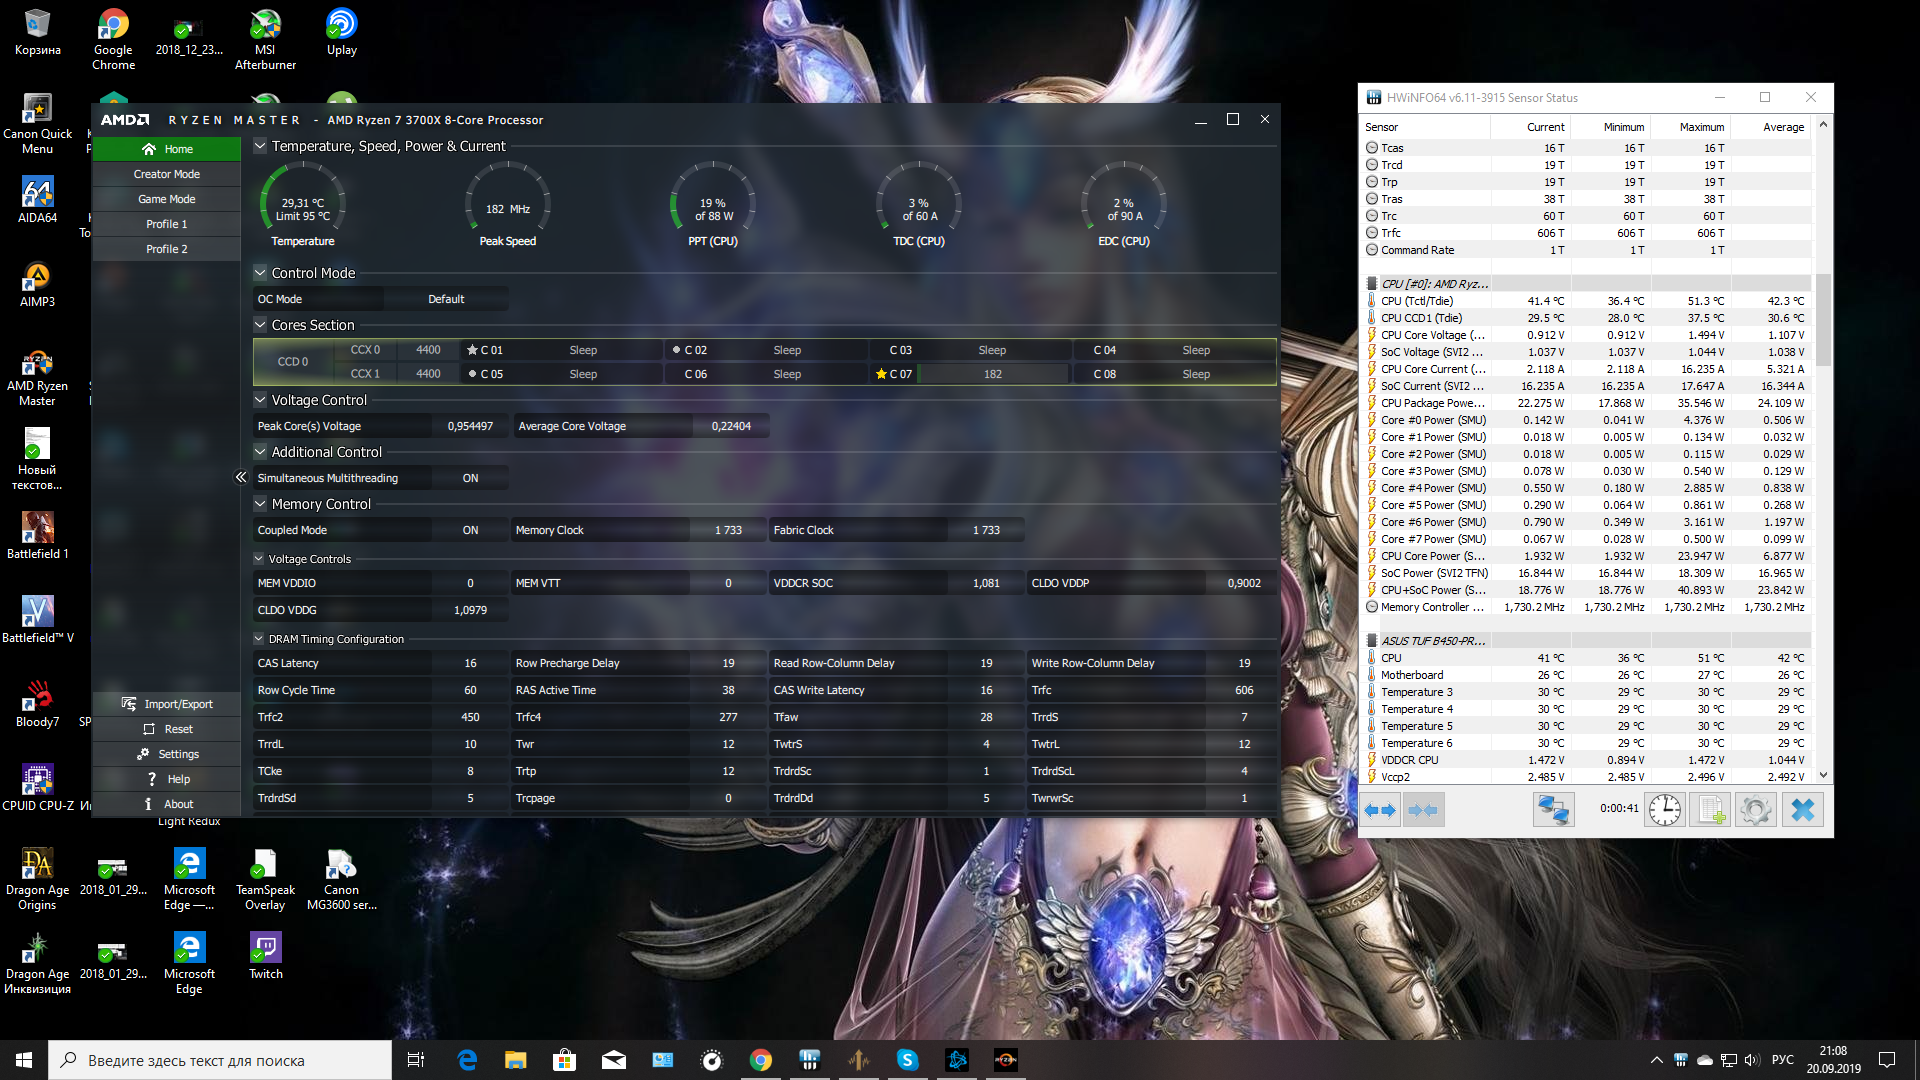
Task: Toggle Simultaneous Multithreading ON value
Action: [470, 478]
